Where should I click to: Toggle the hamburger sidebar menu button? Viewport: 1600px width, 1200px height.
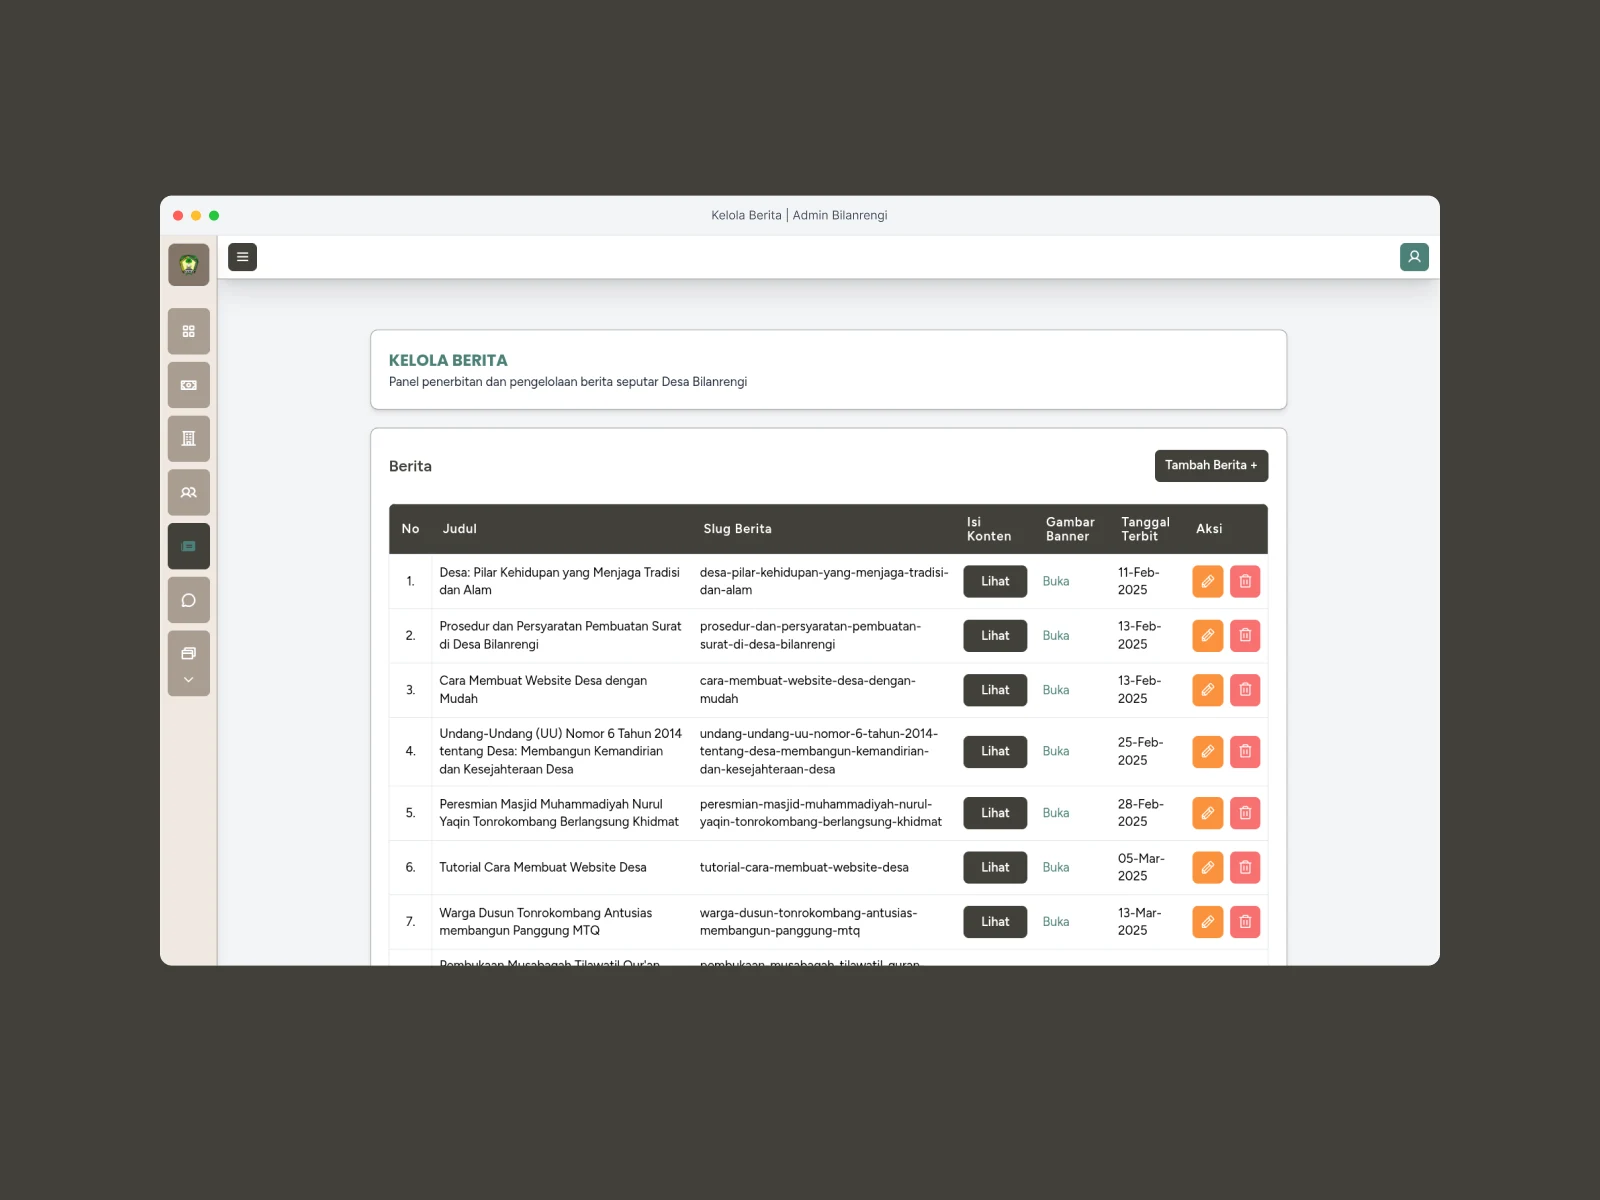tap(242, 257)
